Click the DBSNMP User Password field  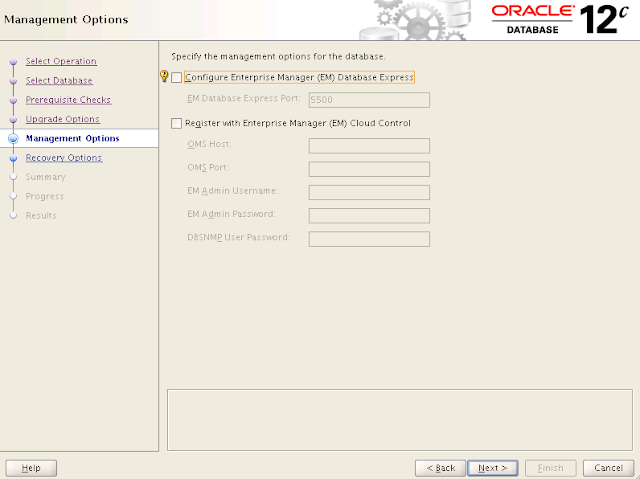pos(369,239)
